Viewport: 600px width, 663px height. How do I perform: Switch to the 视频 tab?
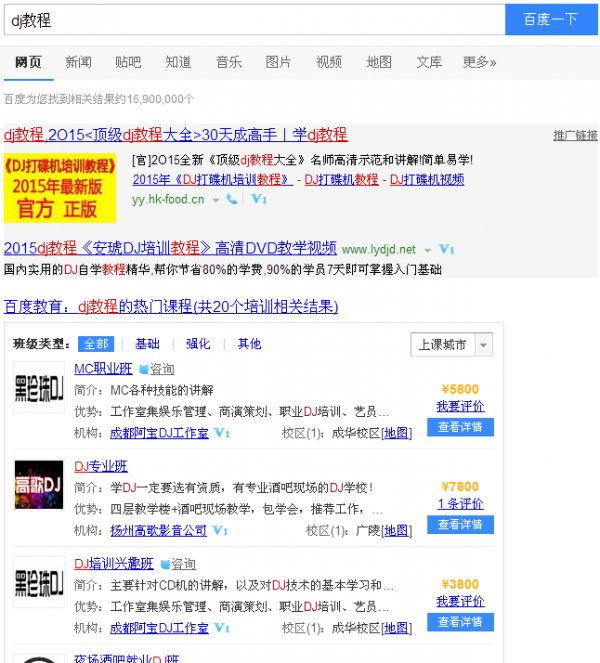pos(329,62)
